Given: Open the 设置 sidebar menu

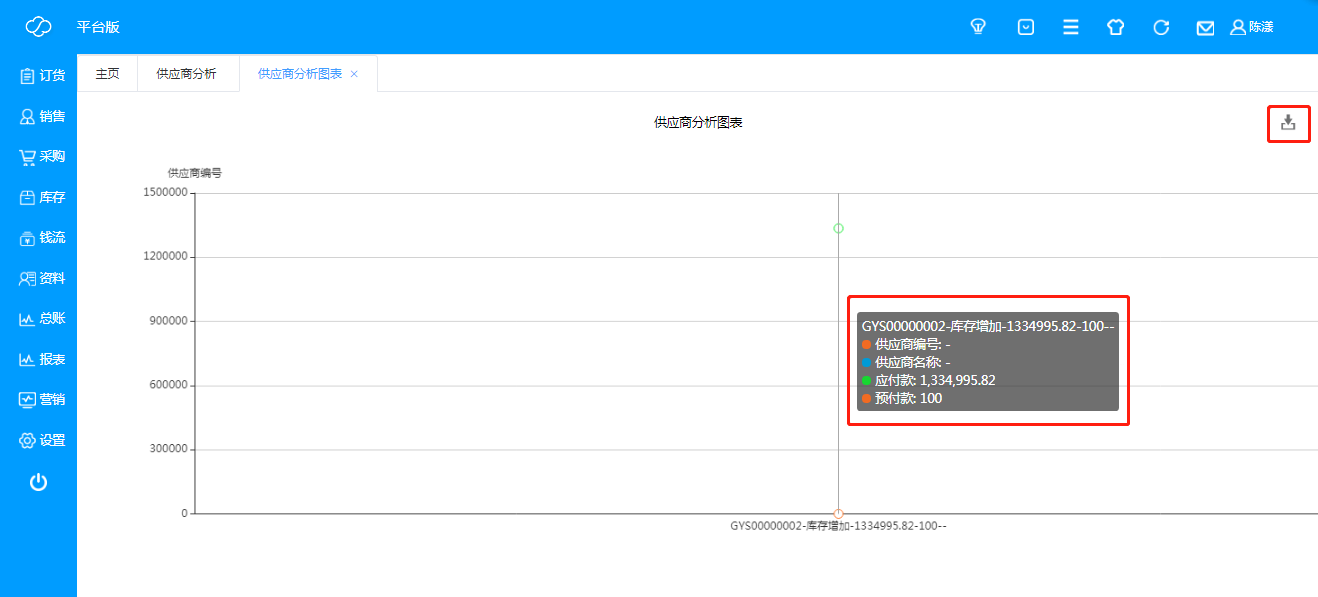Looking at the screenshot, I should [42, 440].
